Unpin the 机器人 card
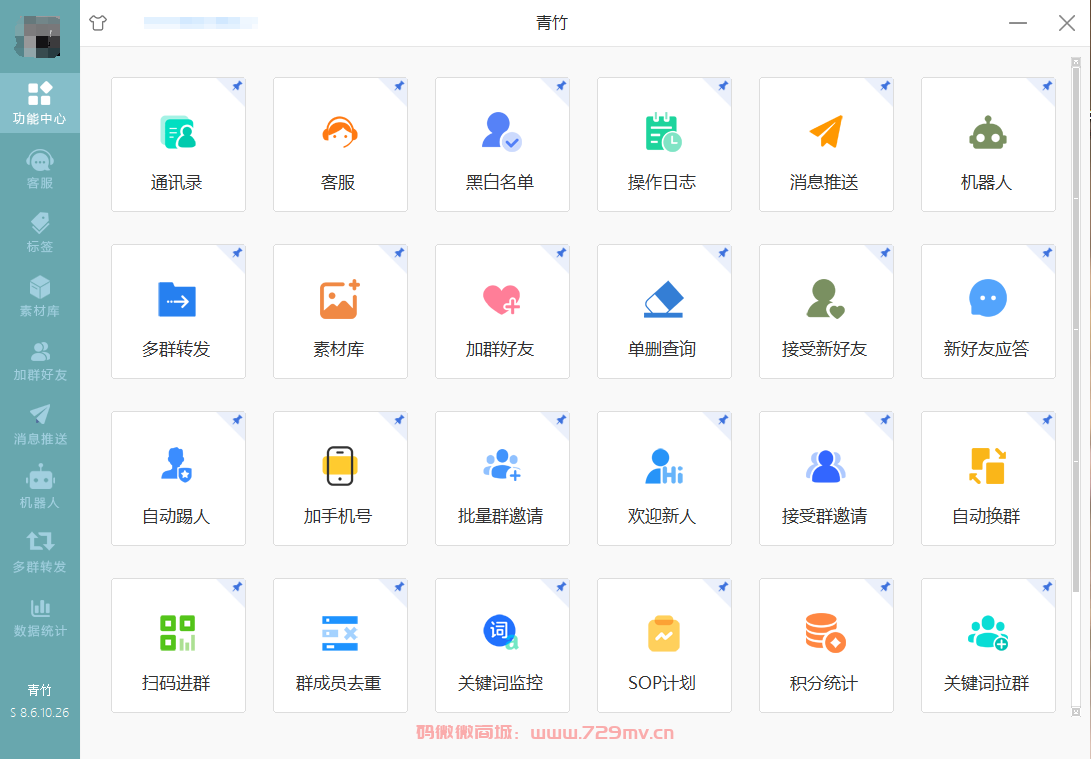Viewport: 1091px width, 759px height. (x=1046, y=87)
